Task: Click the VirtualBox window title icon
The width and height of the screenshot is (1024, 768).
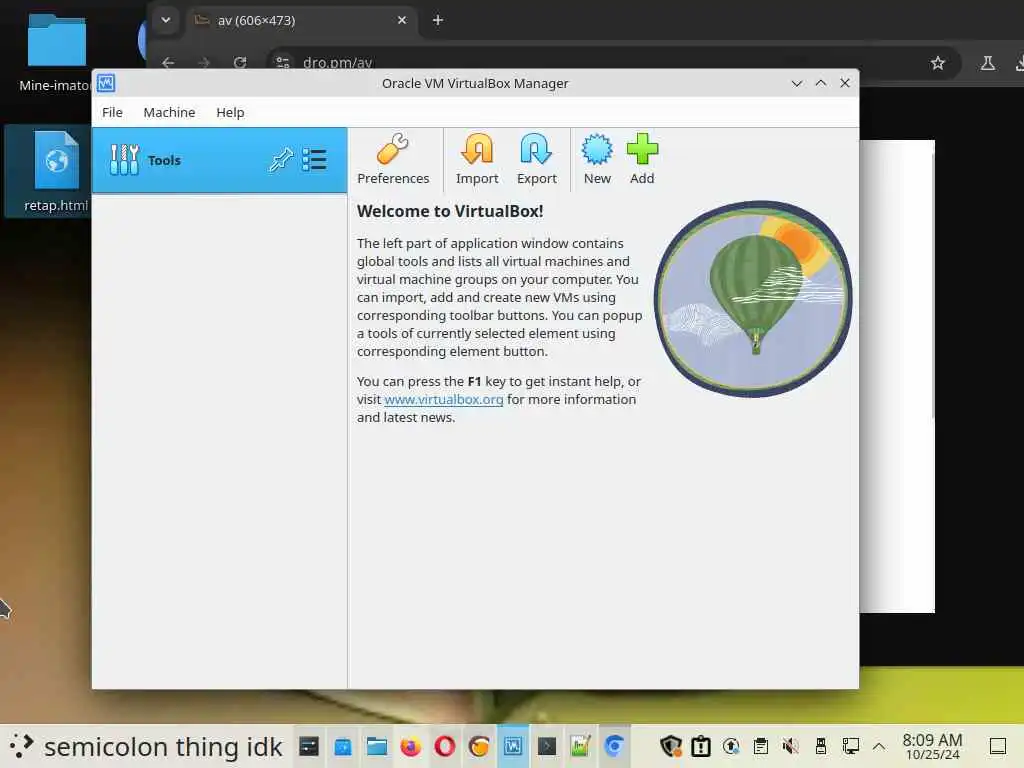Action: pyautogui.click(x=106, y=83)
